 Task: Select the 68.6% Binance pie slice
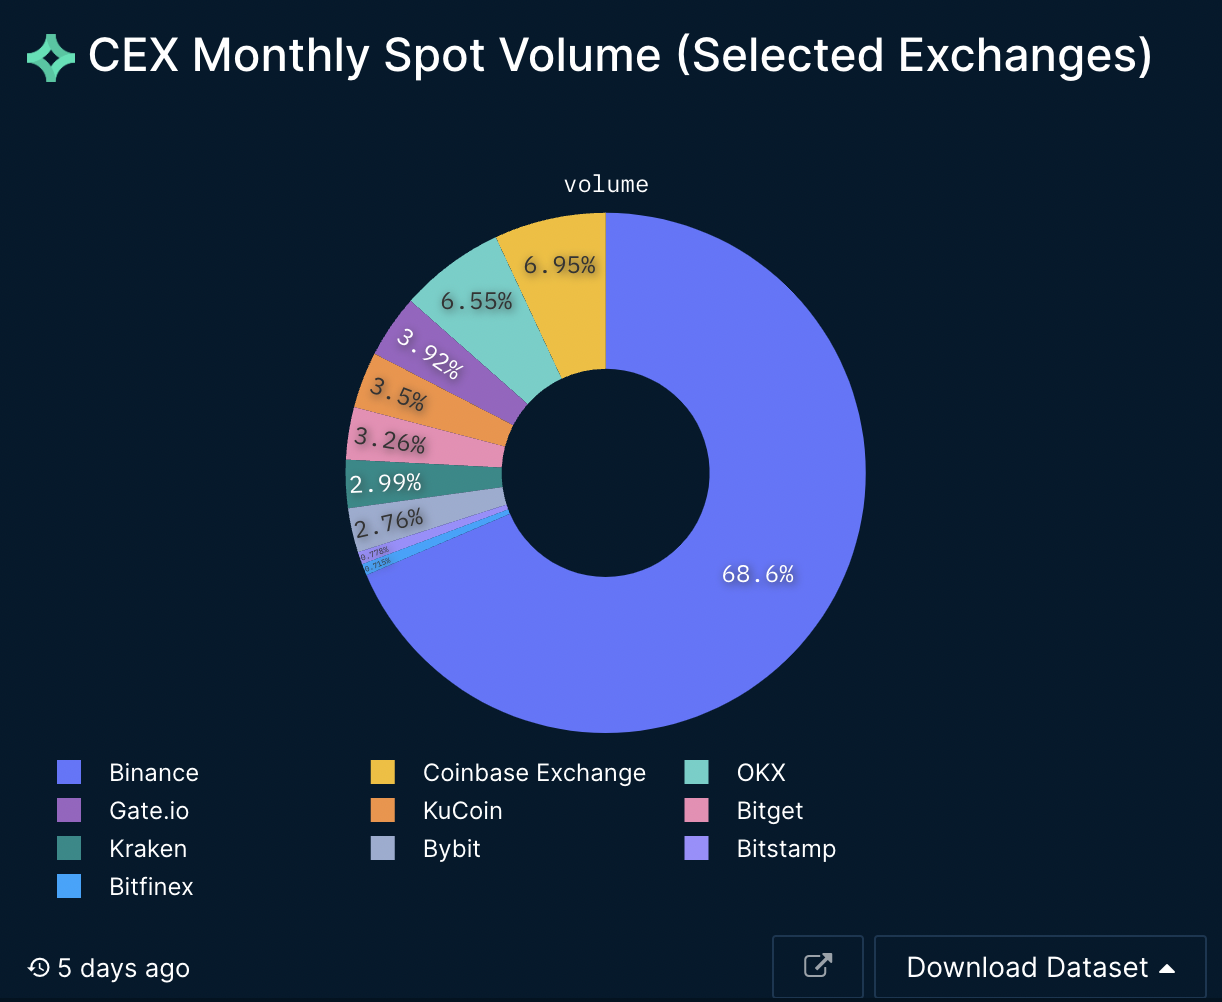(x=758, y=574)
